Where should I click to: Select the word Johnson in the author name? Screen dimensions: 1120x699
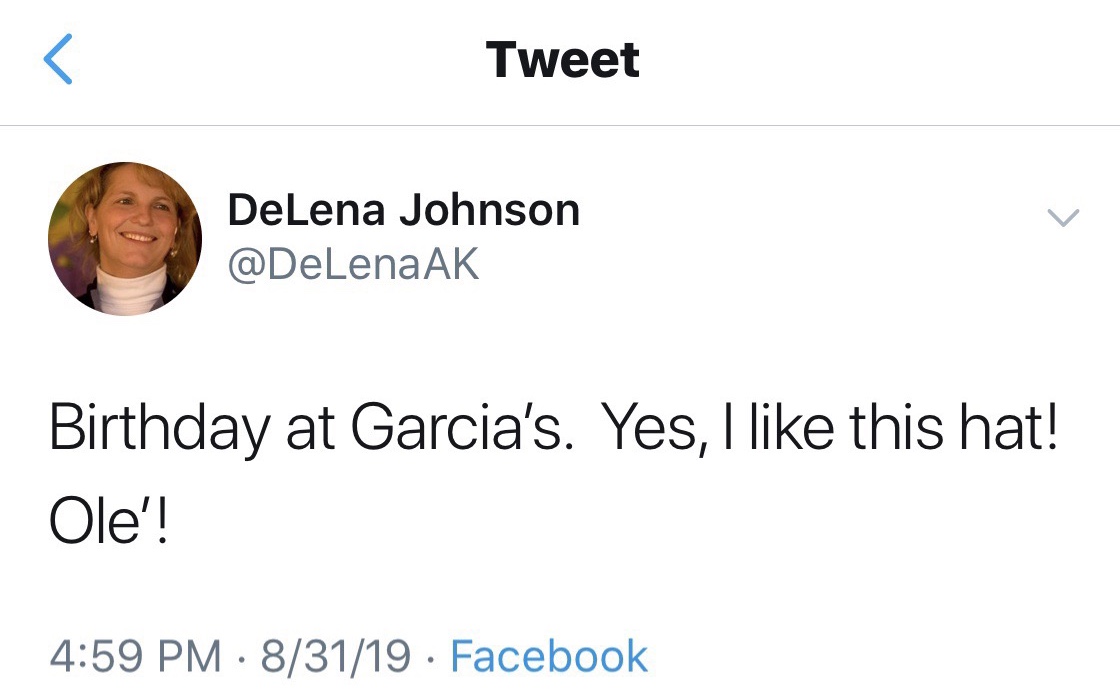pyautogui.click(x=489, y=210)
